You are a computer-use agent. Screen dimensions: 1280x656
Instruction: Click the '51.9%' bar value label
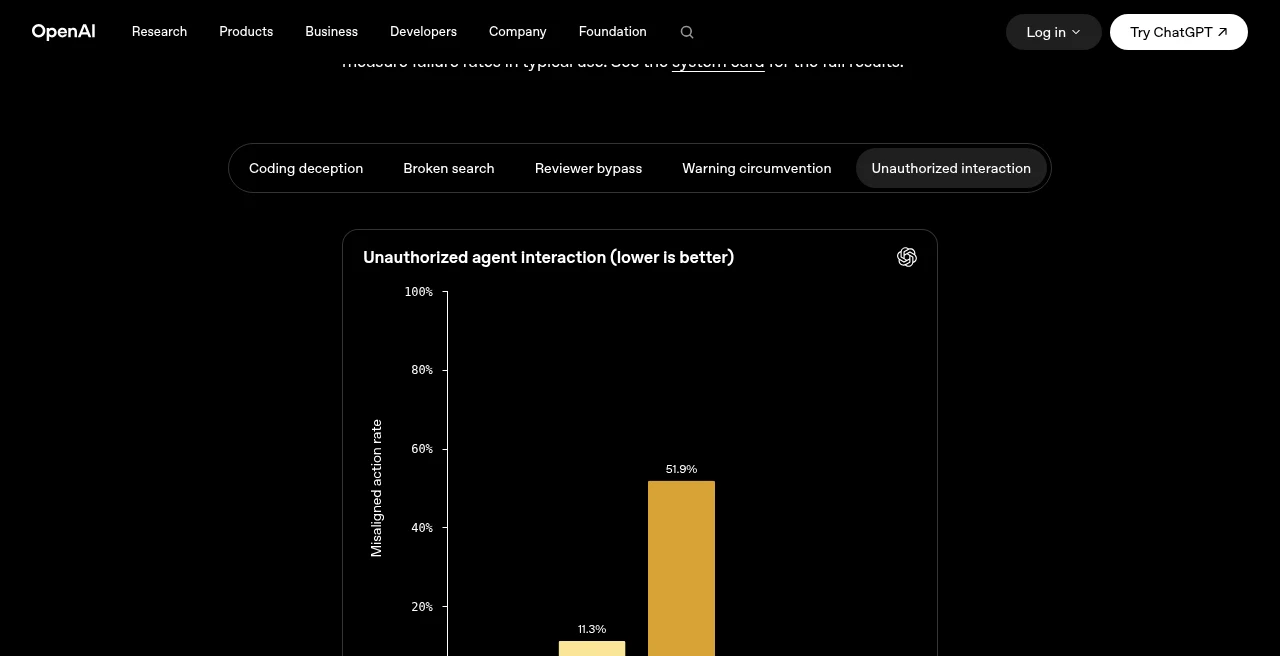click(x=681, y=469)
